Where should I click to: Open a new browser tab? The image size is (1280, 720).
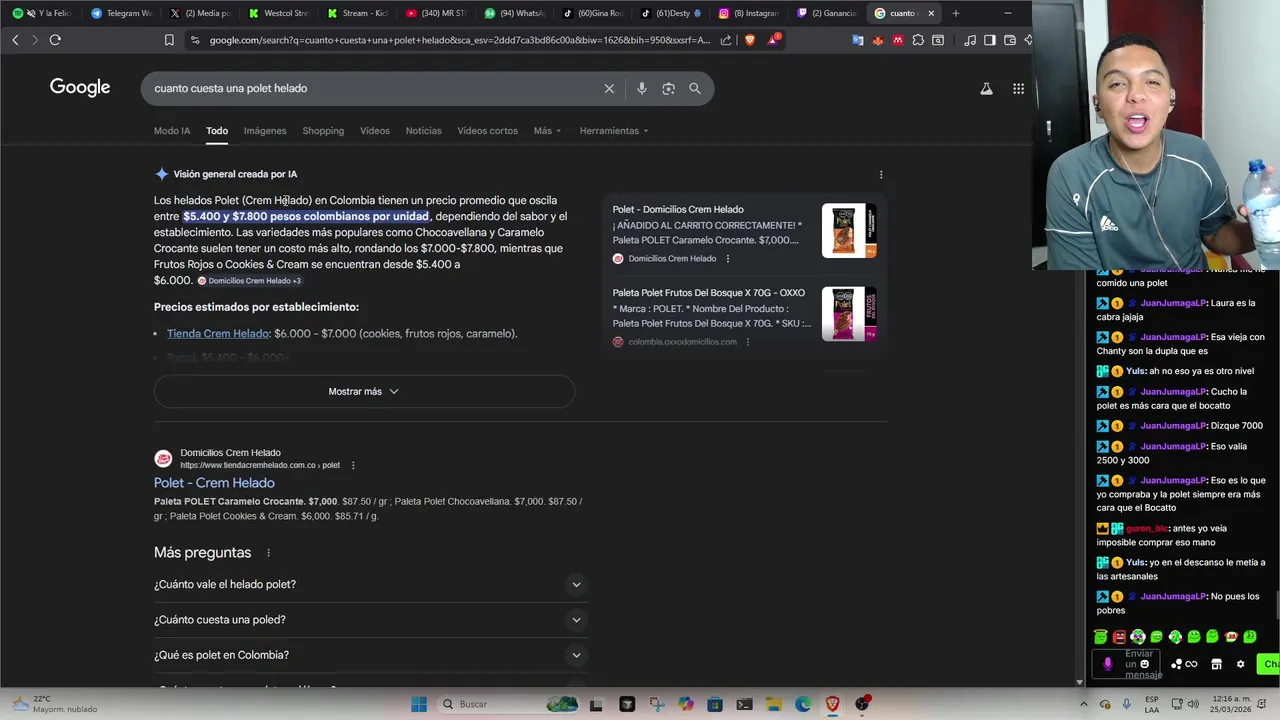point(956,13)
